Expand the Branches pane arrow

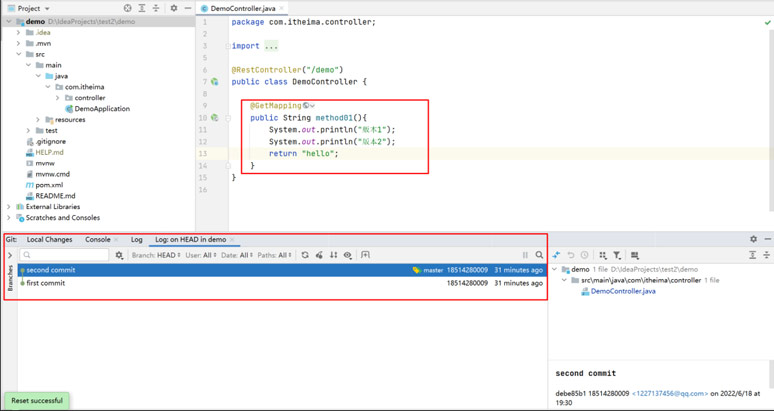point(10,255)
